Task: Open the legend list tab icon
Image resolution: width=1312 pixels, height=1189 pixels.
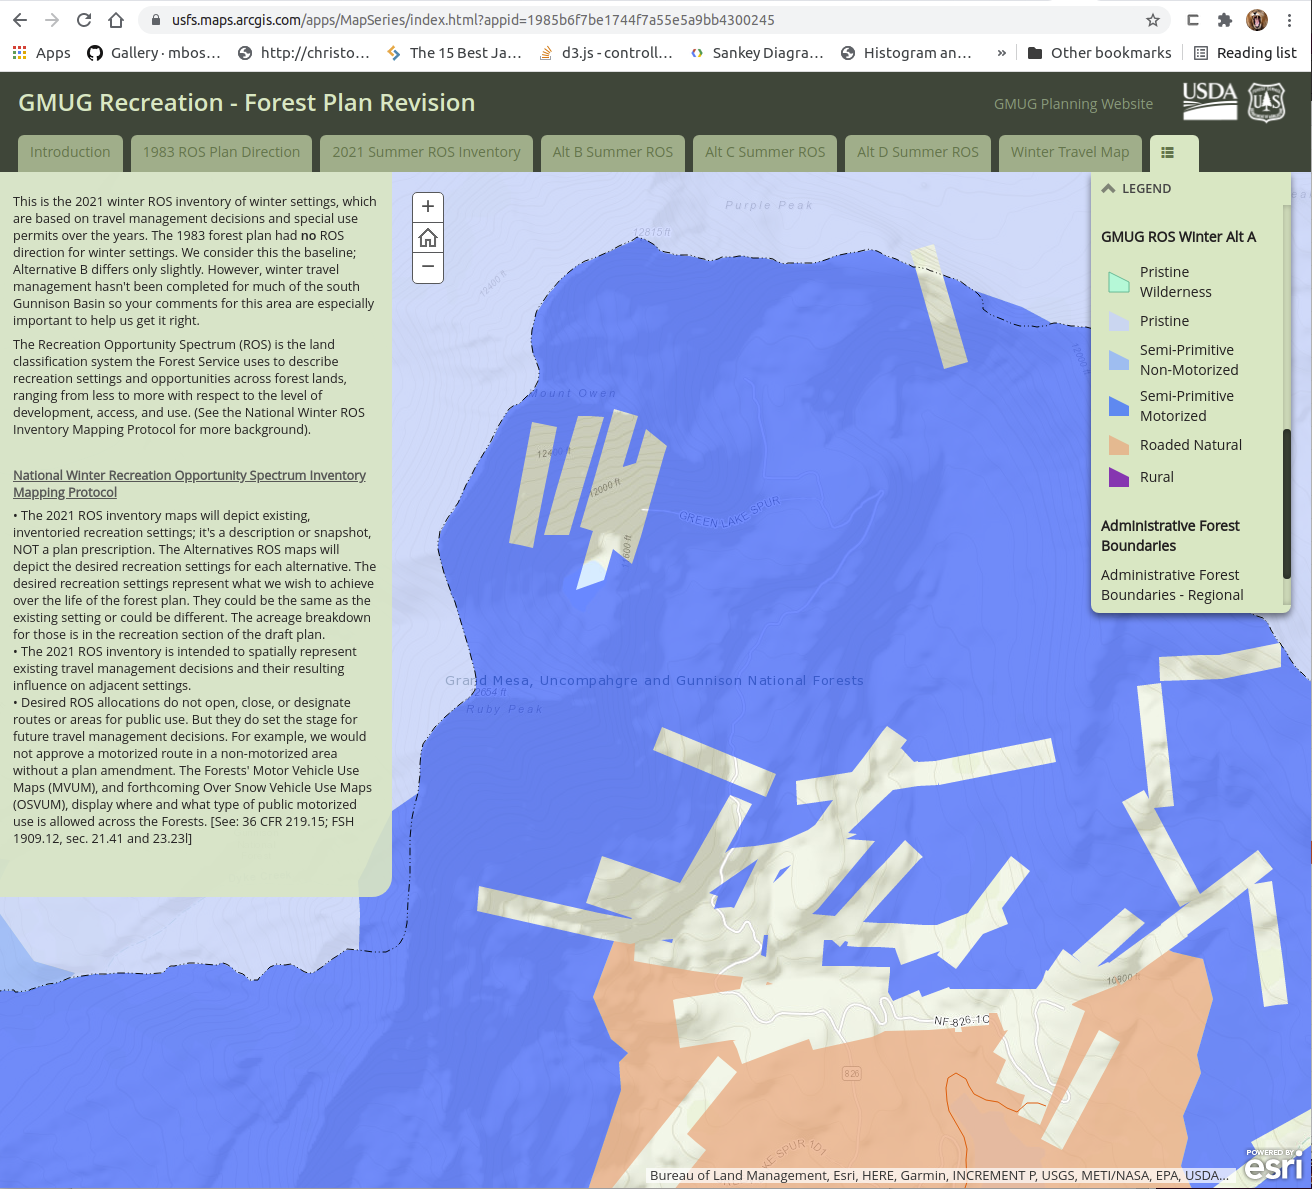Action: pos(1167,153)
